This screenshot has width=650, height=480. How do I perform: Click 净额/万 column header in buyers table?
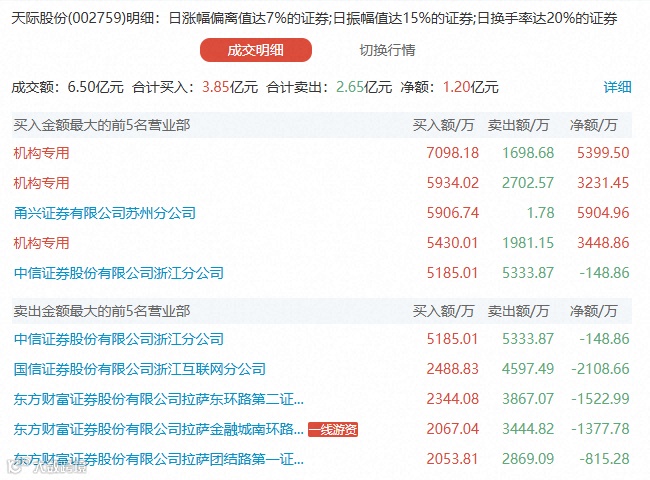coord(594,125)
